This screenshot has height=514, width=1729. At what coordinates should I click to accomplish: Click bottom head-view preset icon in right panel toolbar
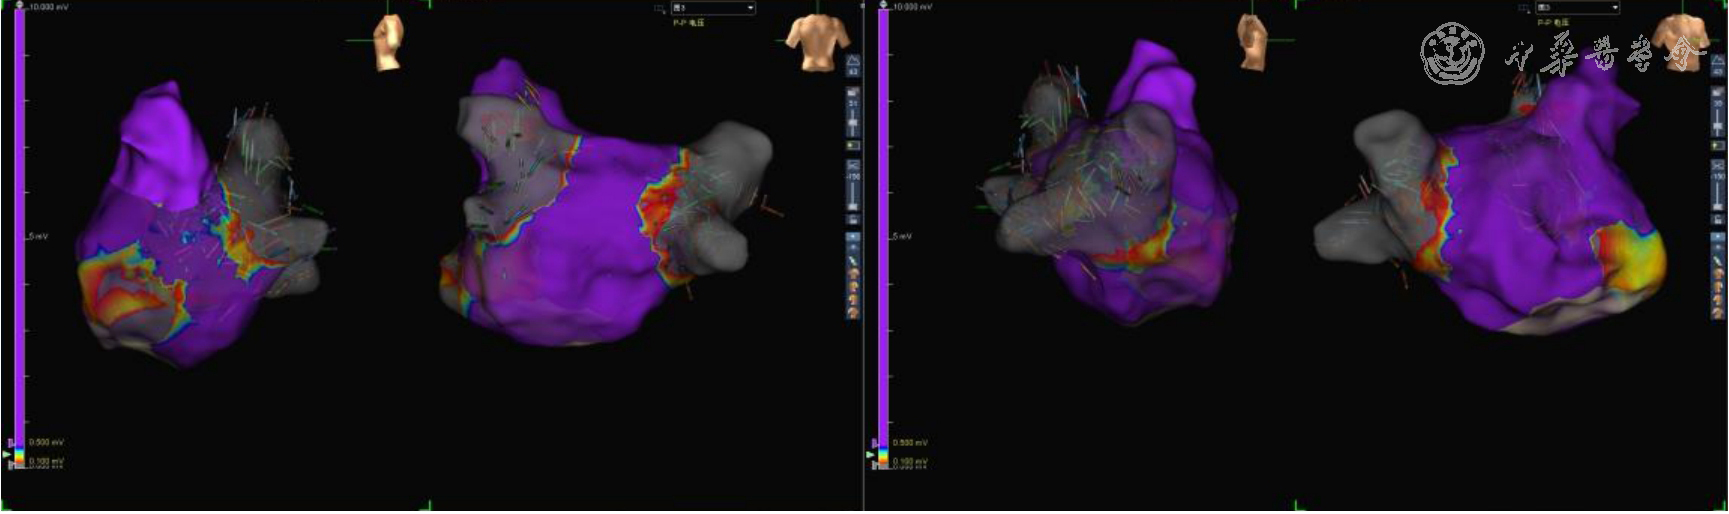[1719, 313]
